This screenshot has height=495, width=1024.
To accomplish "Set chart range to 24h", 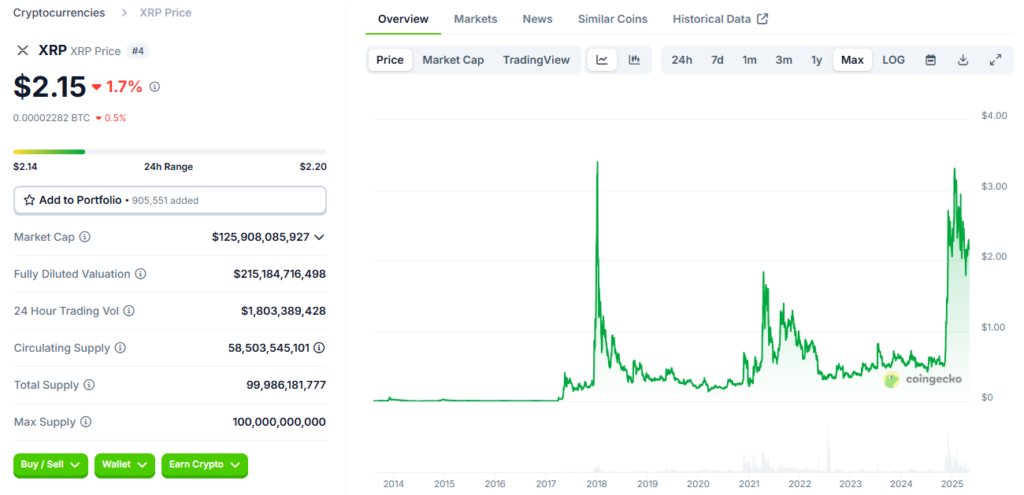I will coord(682,60).
